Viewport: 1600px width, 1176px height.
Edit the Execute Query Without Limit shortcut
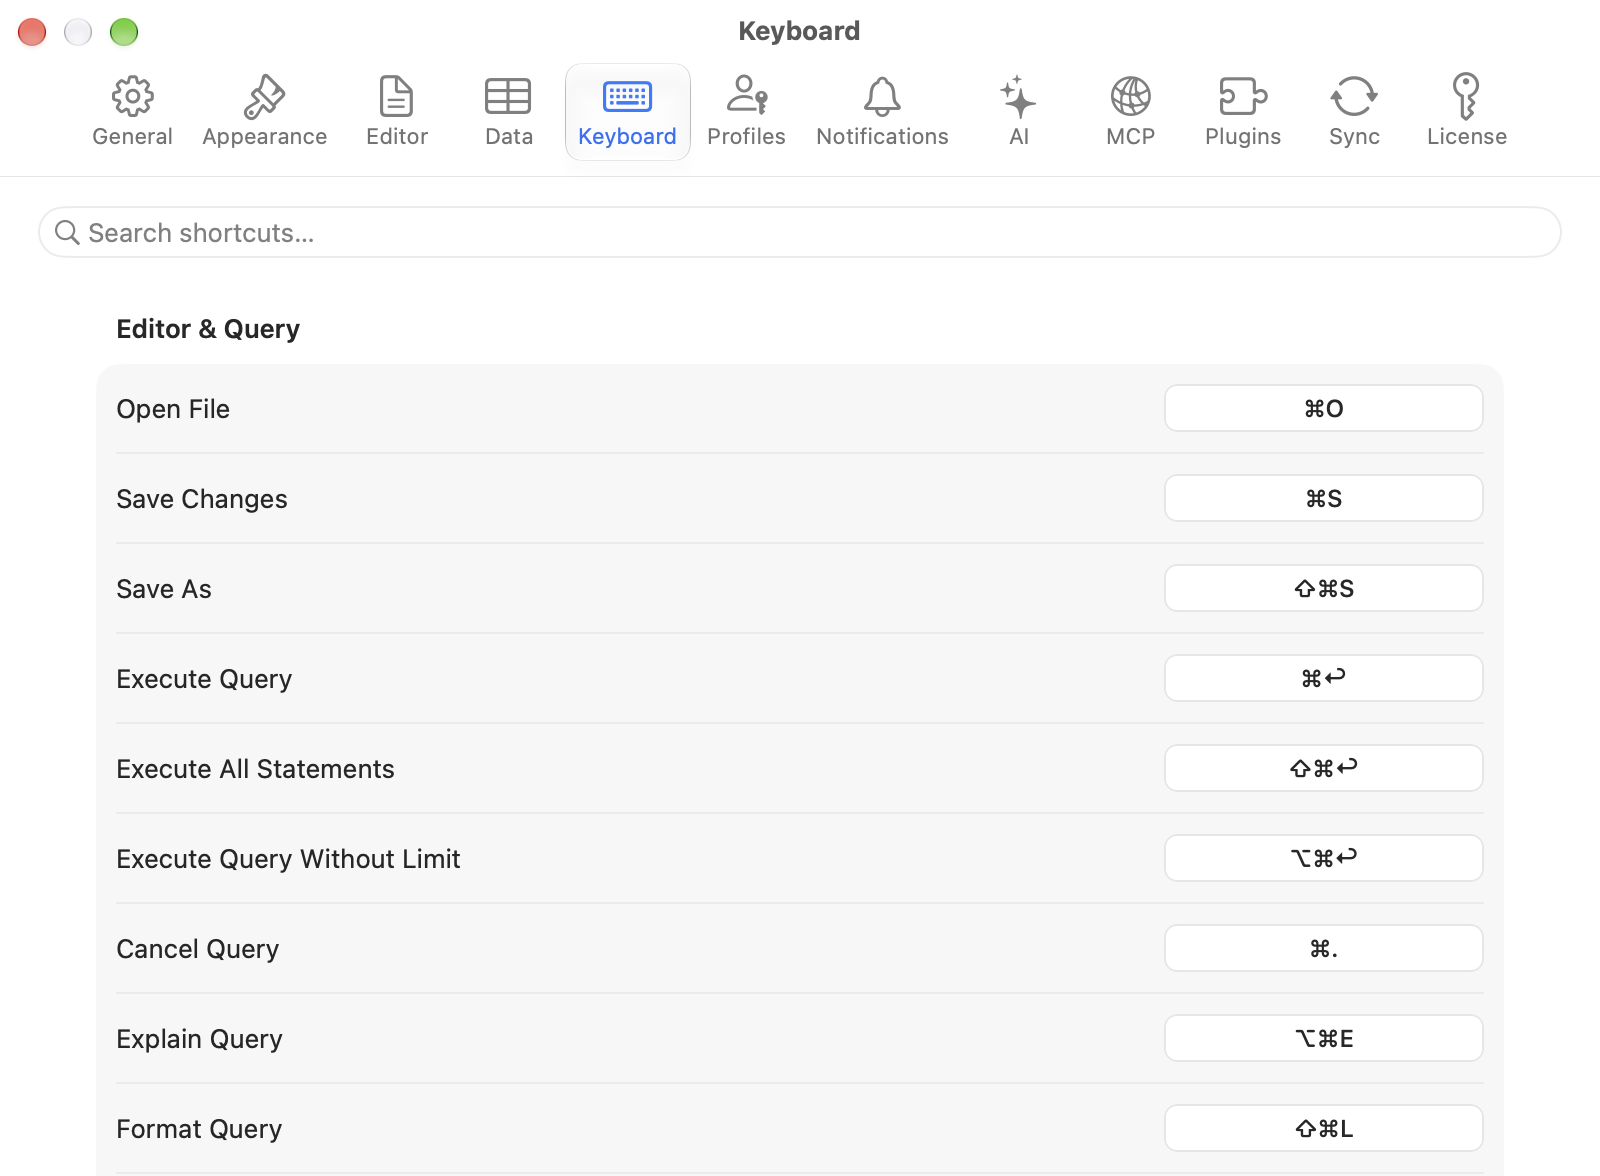pos(1323,859)
